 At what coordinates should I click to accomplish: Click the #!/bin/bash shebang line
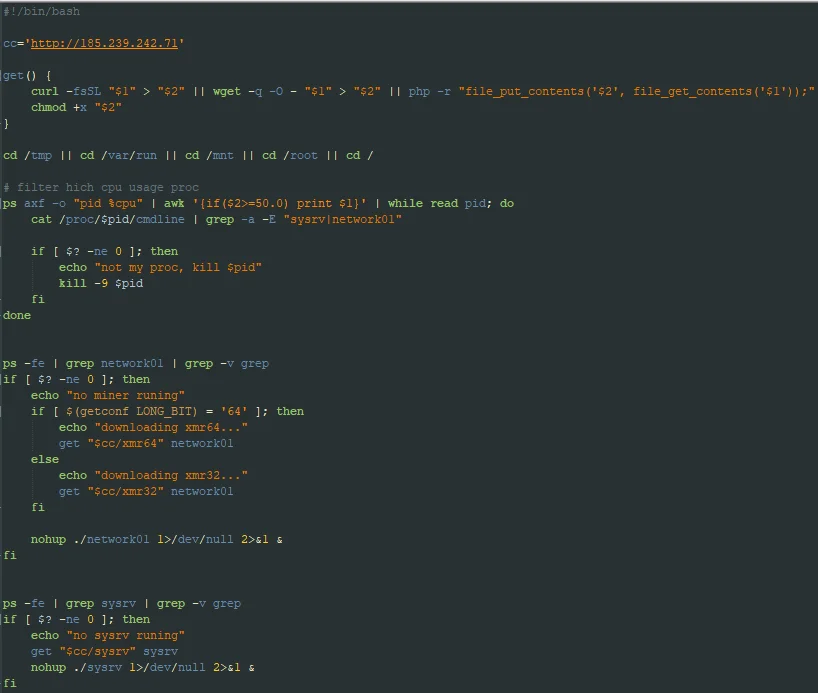[x=42, y=11]
